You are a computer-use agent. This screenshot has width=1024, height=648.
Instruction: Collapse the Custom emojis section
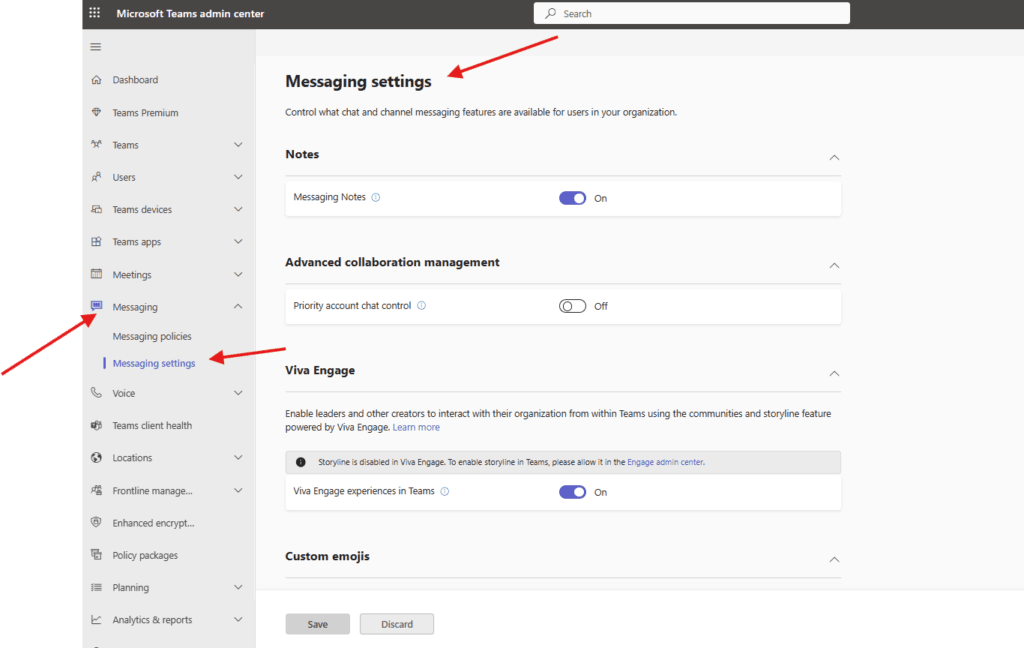pos(834,559)
